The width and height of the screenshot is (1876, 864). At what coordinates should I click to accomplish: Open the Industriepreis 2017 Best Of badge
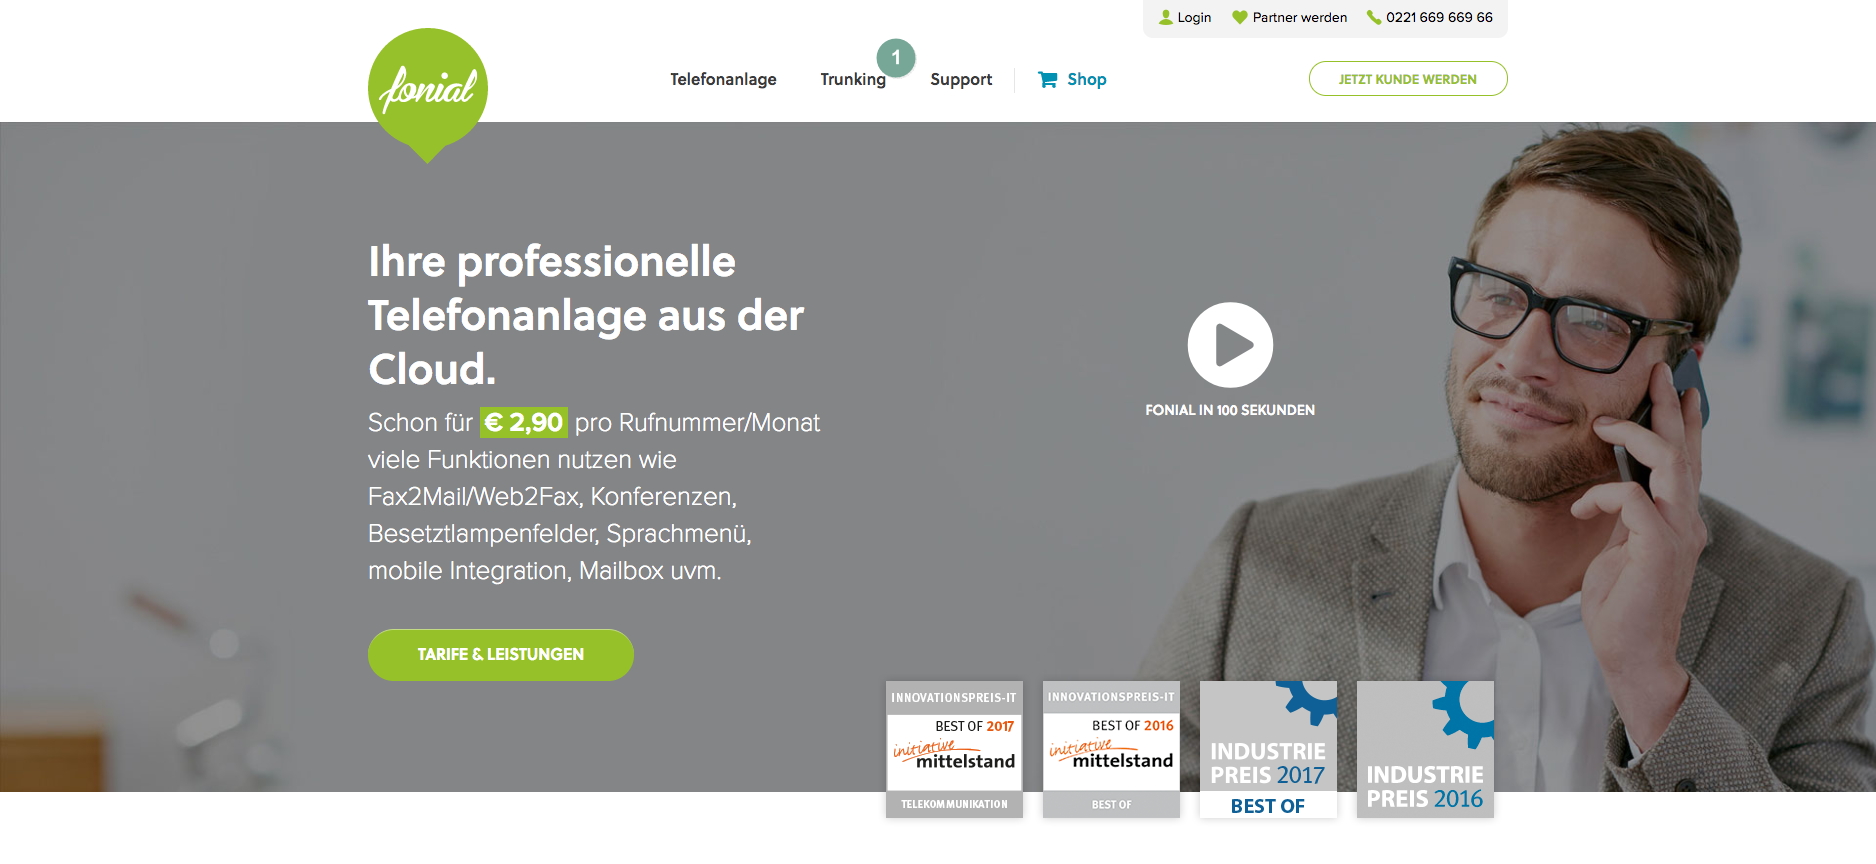coord(1268,749)
